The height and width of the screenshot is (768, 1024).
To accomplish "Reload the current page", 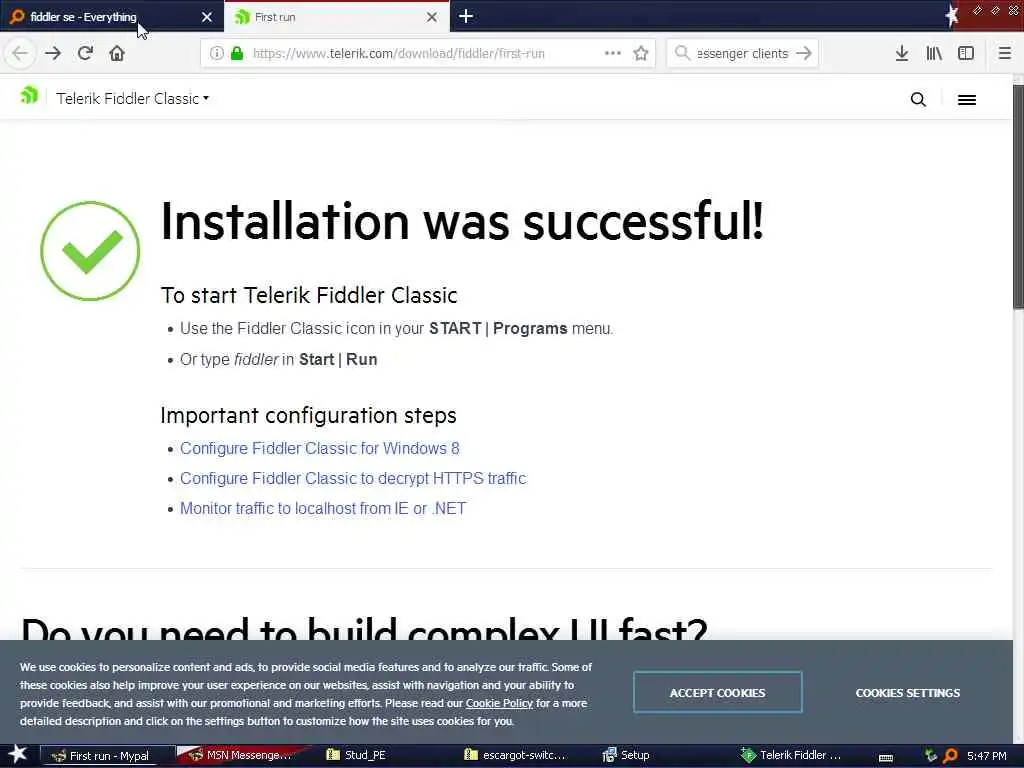I will (x=85, y=54).
